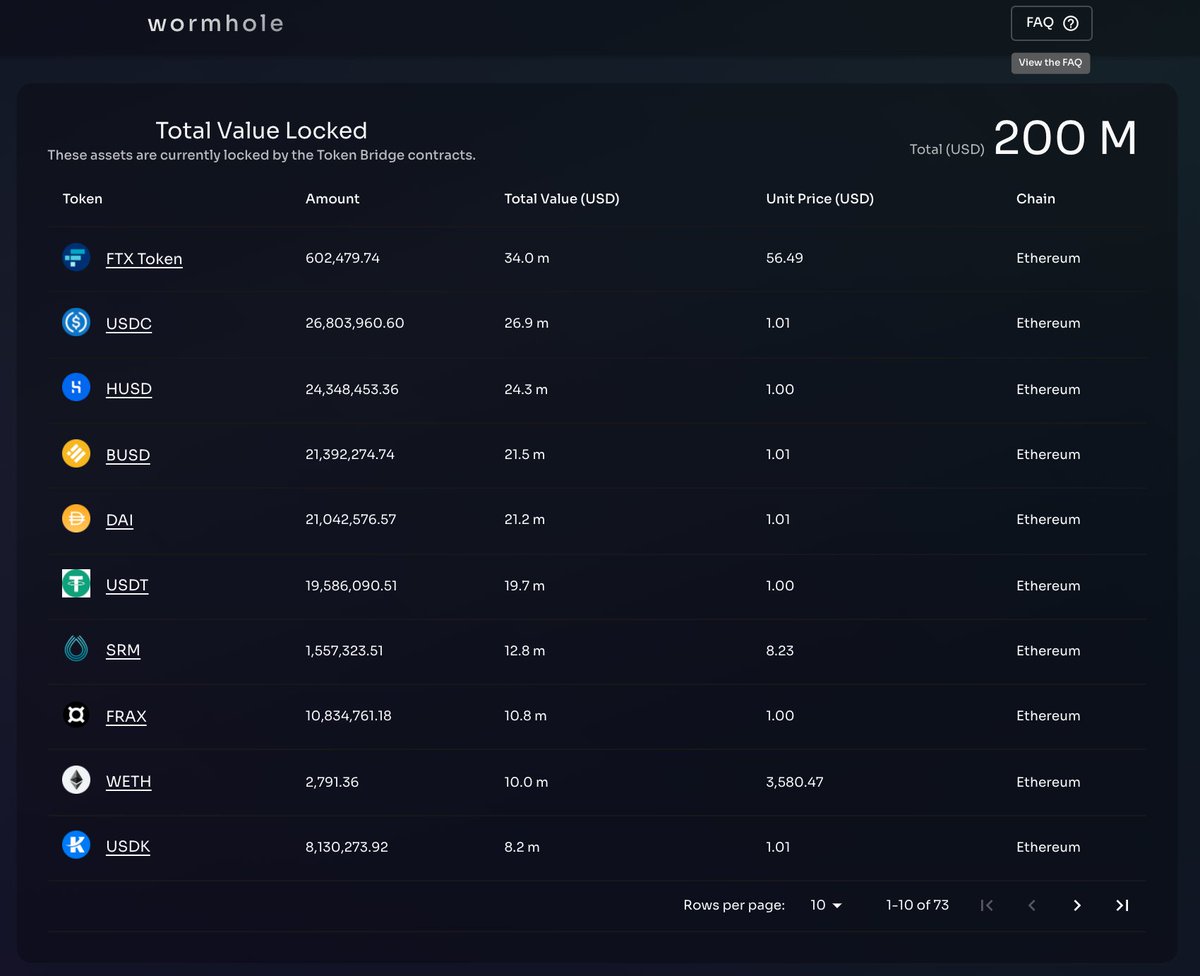
Task: Click the DAI token icon
Action: [76, 518]
